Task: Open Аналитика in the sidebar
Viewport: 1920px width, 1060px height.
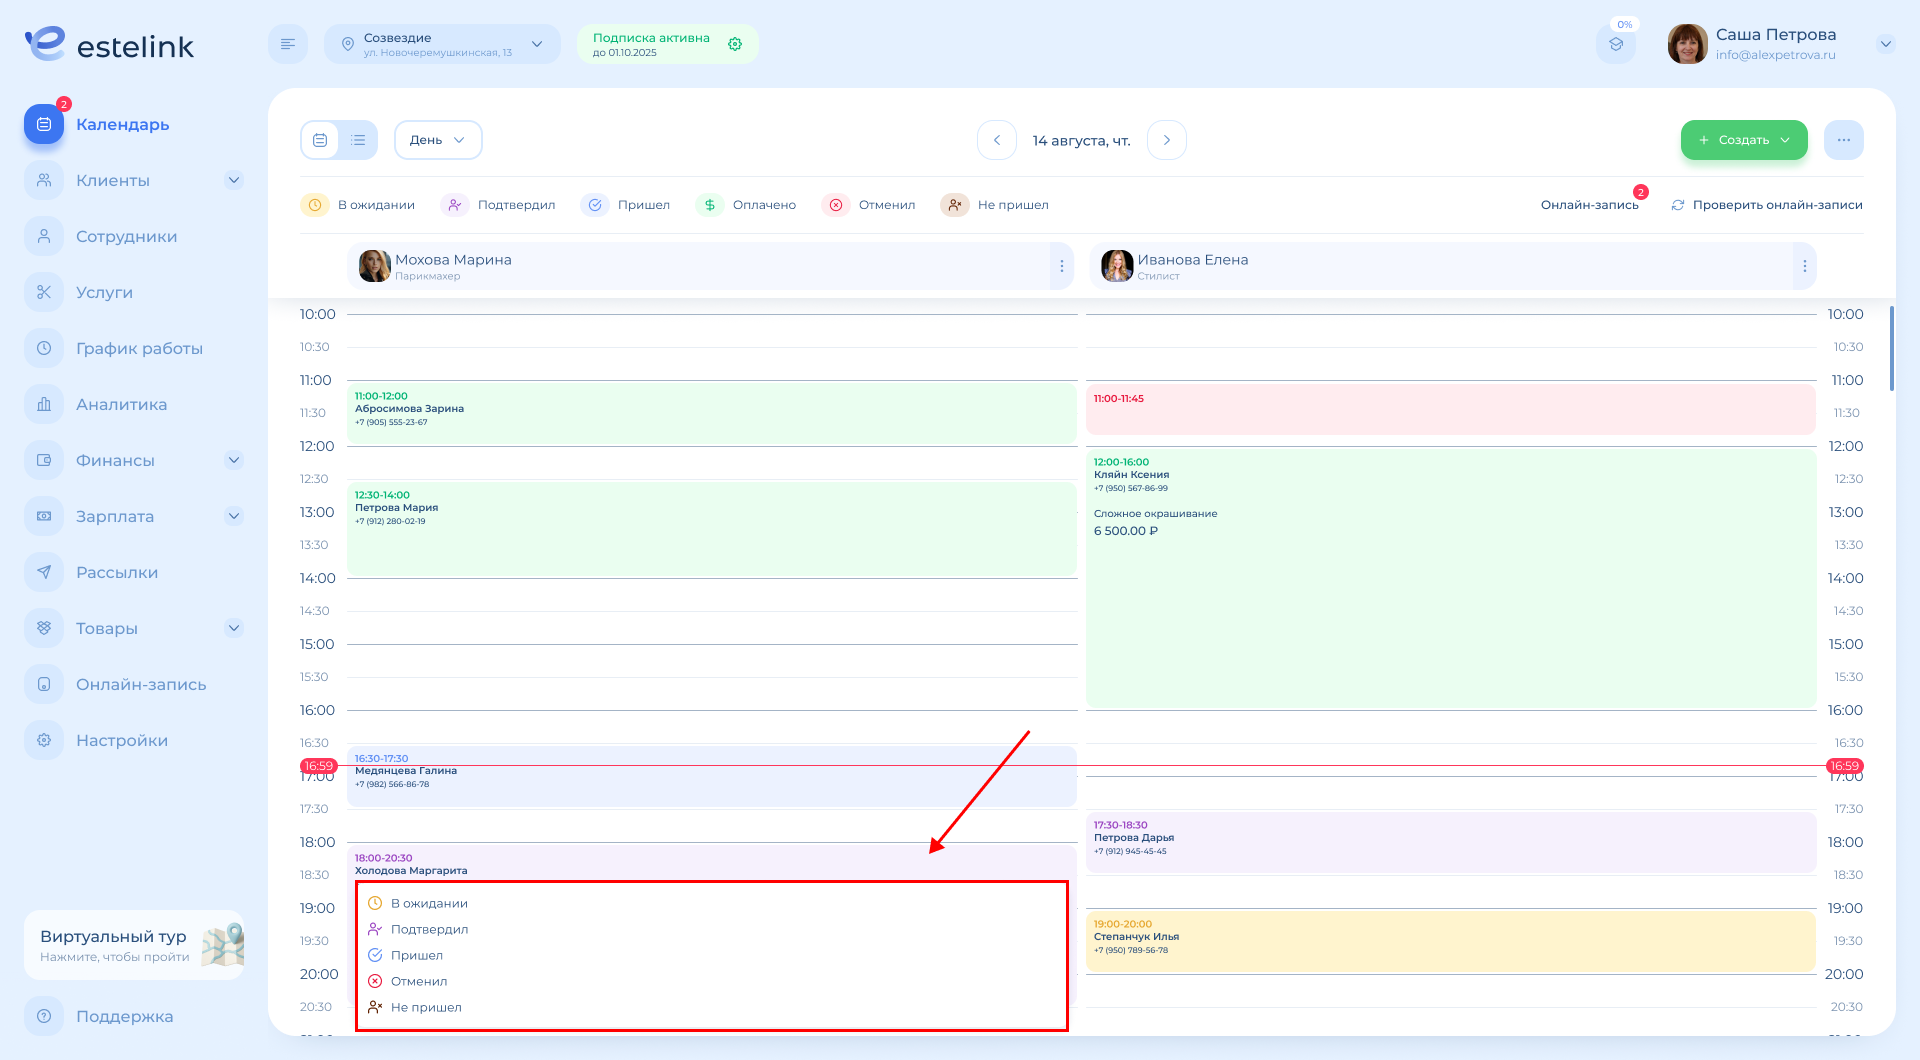Action: (x=121, y=404)
